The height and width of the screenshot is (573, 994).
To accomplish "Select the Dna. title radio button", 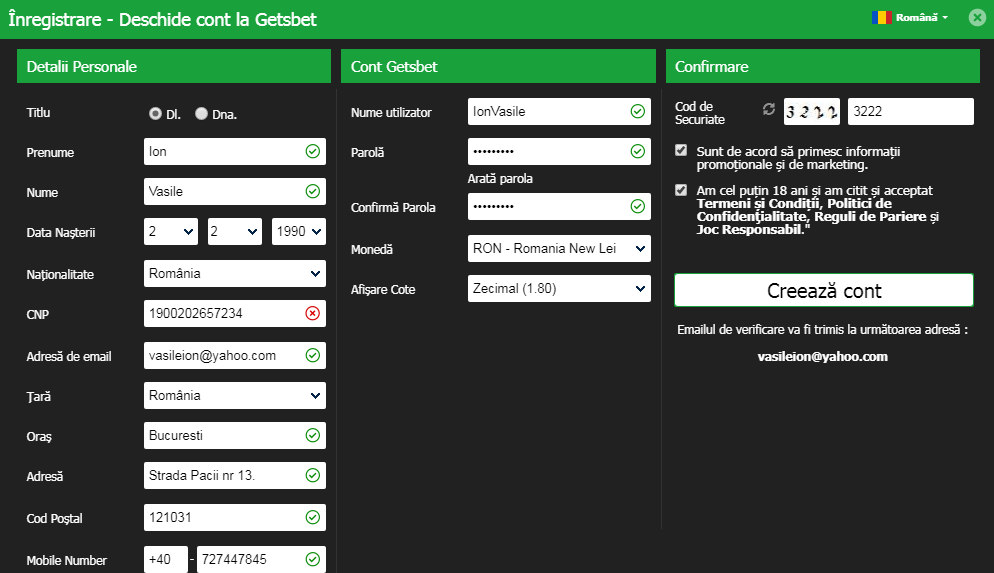I will [x=202, y=113].
